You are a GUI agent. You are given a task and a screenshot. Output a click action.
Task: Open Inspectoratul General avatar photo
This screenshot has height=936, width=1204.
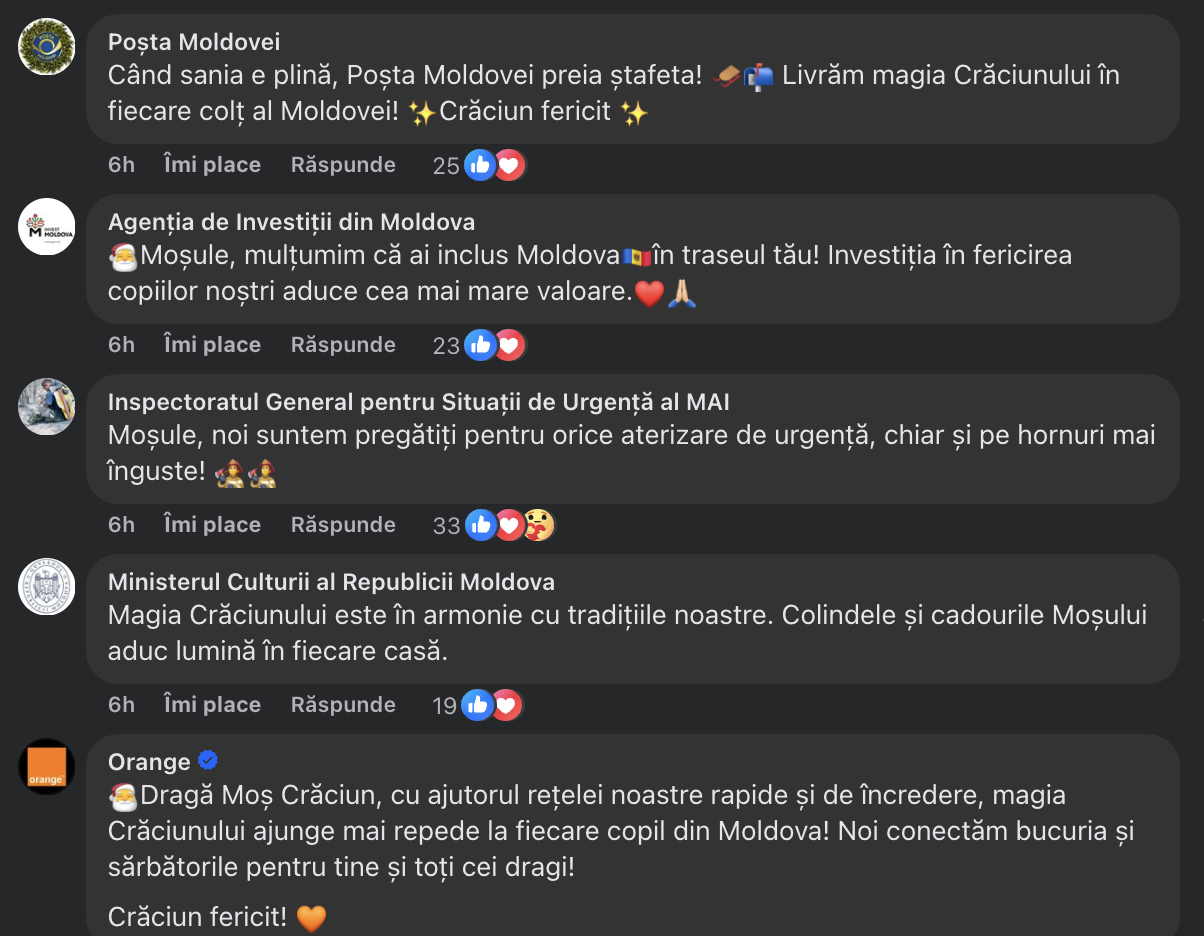pos(47,406)
